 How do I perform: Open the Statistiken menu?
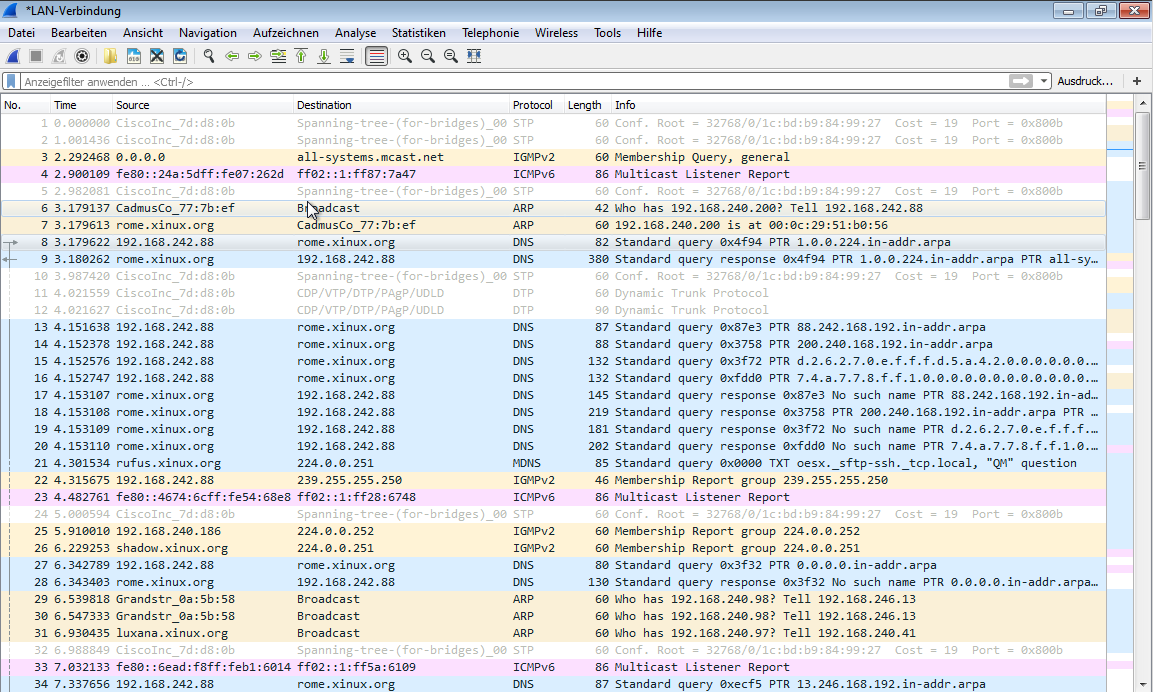[419, 32]
